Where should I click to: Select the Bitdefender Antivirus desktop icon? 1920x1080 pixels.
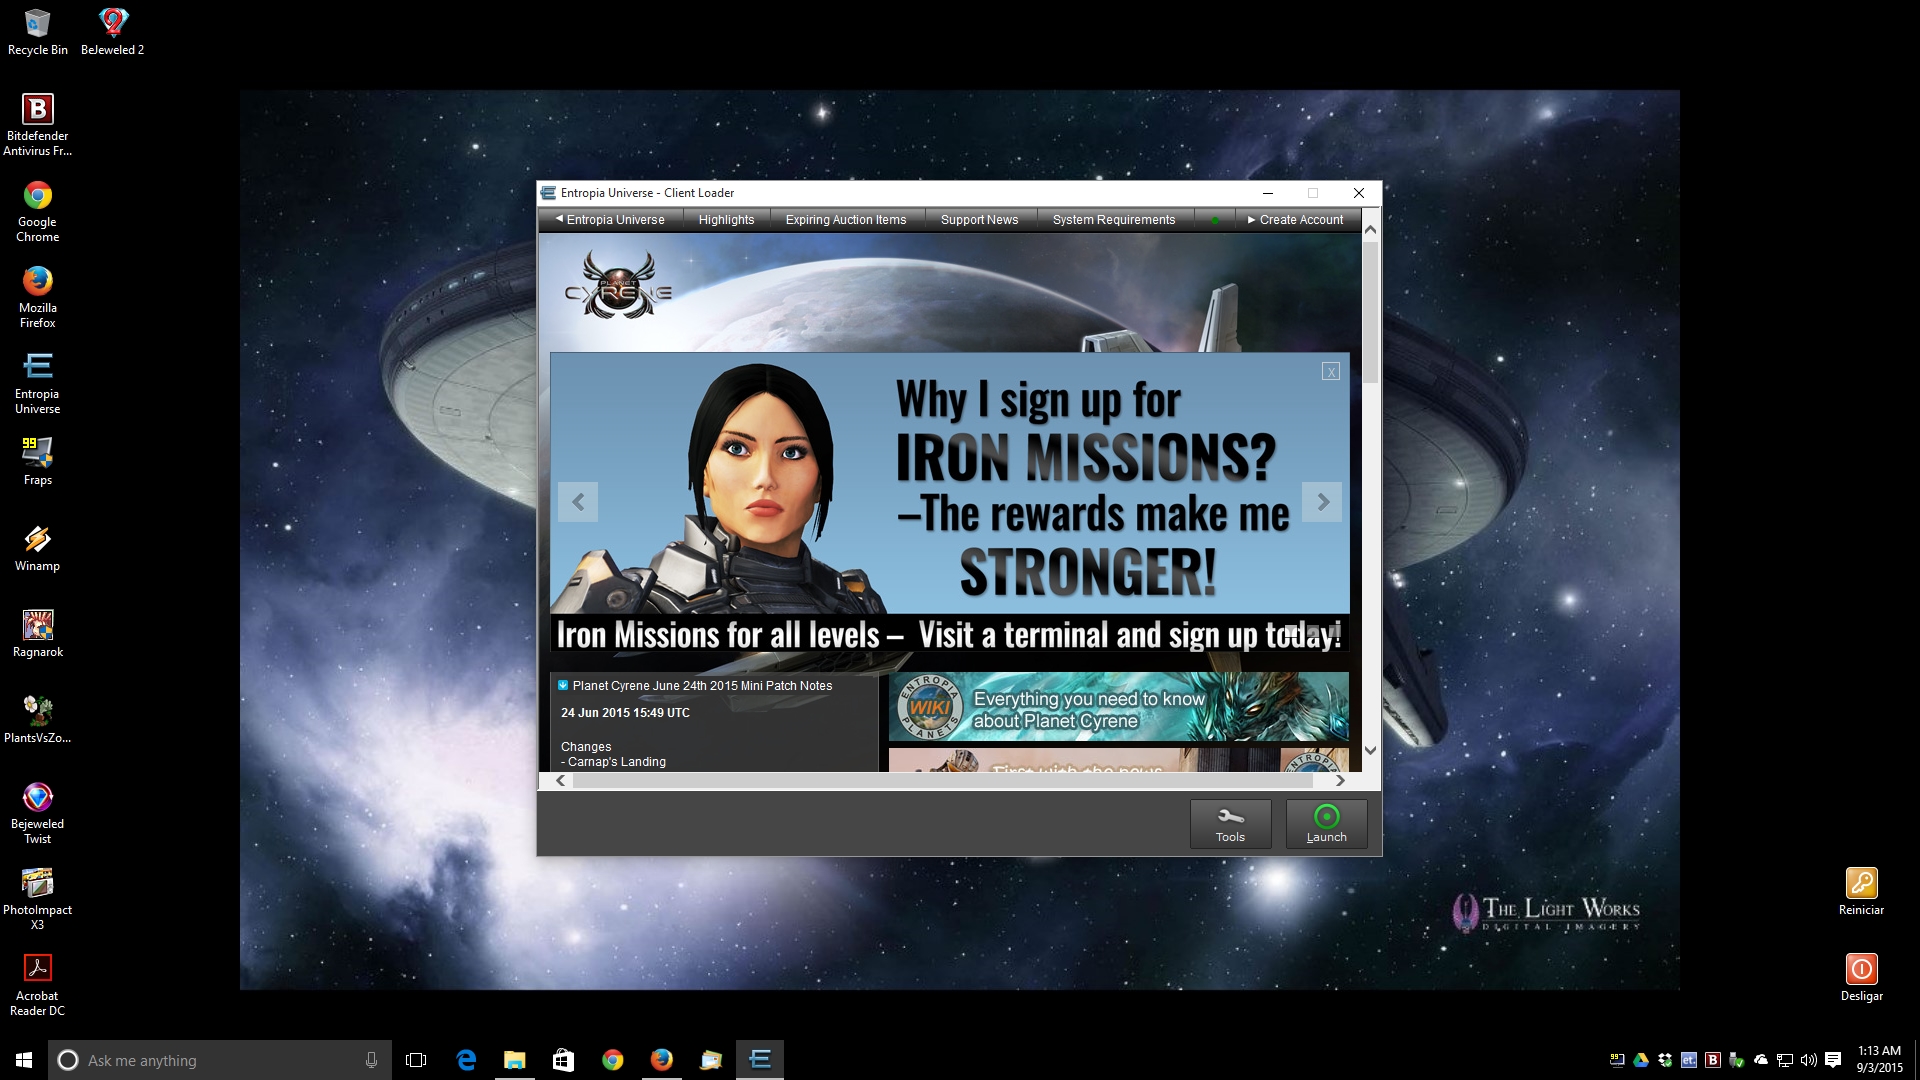coord(37,125)
